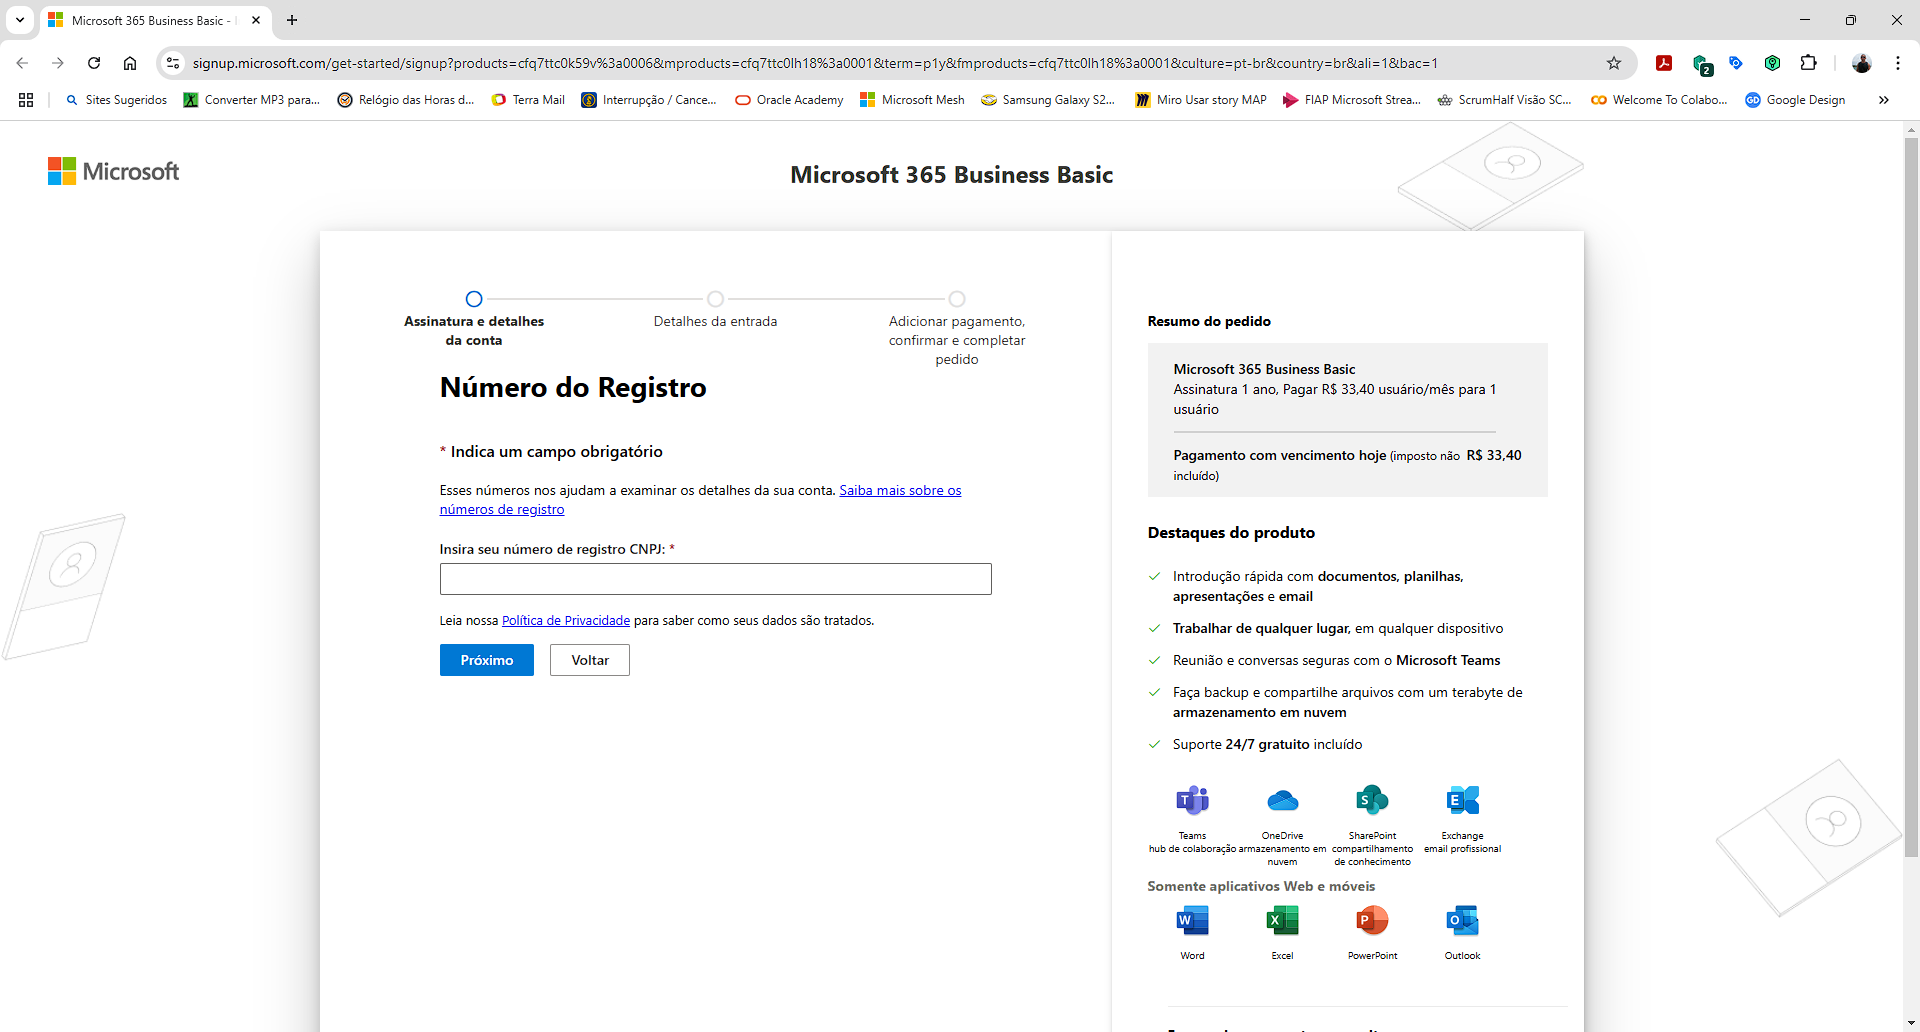
Task: Click the Número do Registro heading
Action: click(573, 388)
